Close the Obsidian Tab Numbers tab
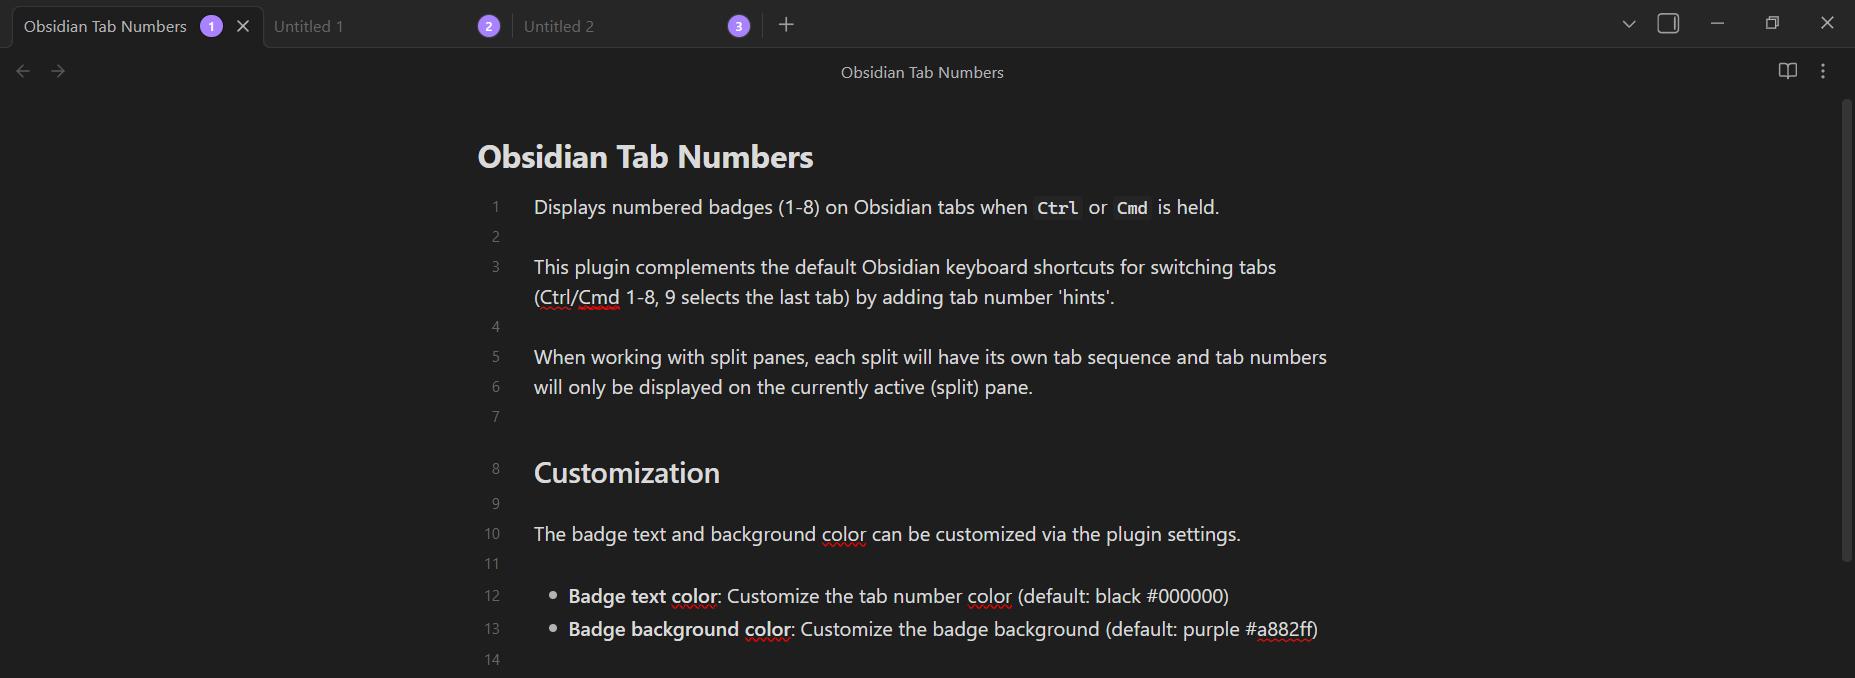The image size is (1855, 678). tap(243, 26)
